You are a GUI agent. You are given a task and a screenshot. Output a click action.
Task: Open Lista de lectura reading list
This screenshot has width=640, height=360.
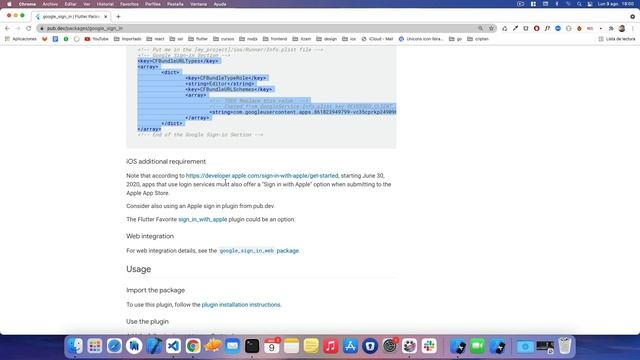click(617, 39)
